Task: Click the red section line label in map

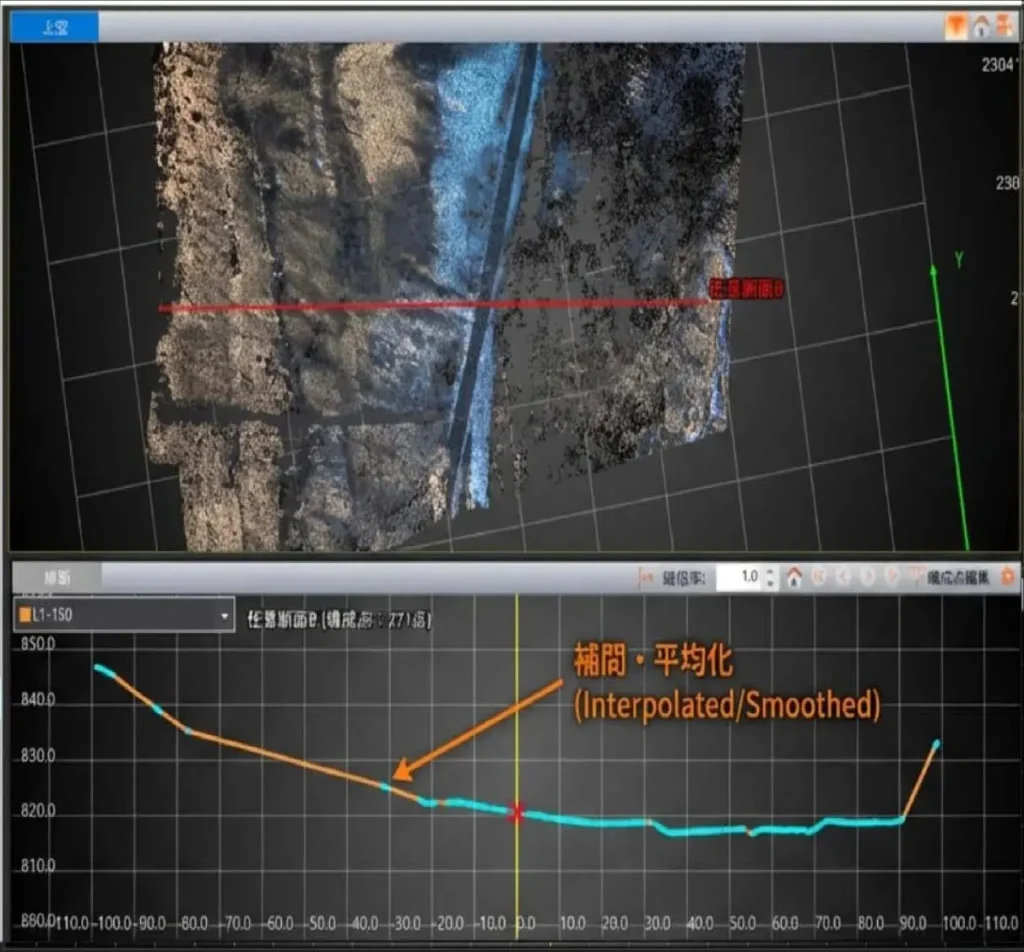Action: (x=746, y=289)
